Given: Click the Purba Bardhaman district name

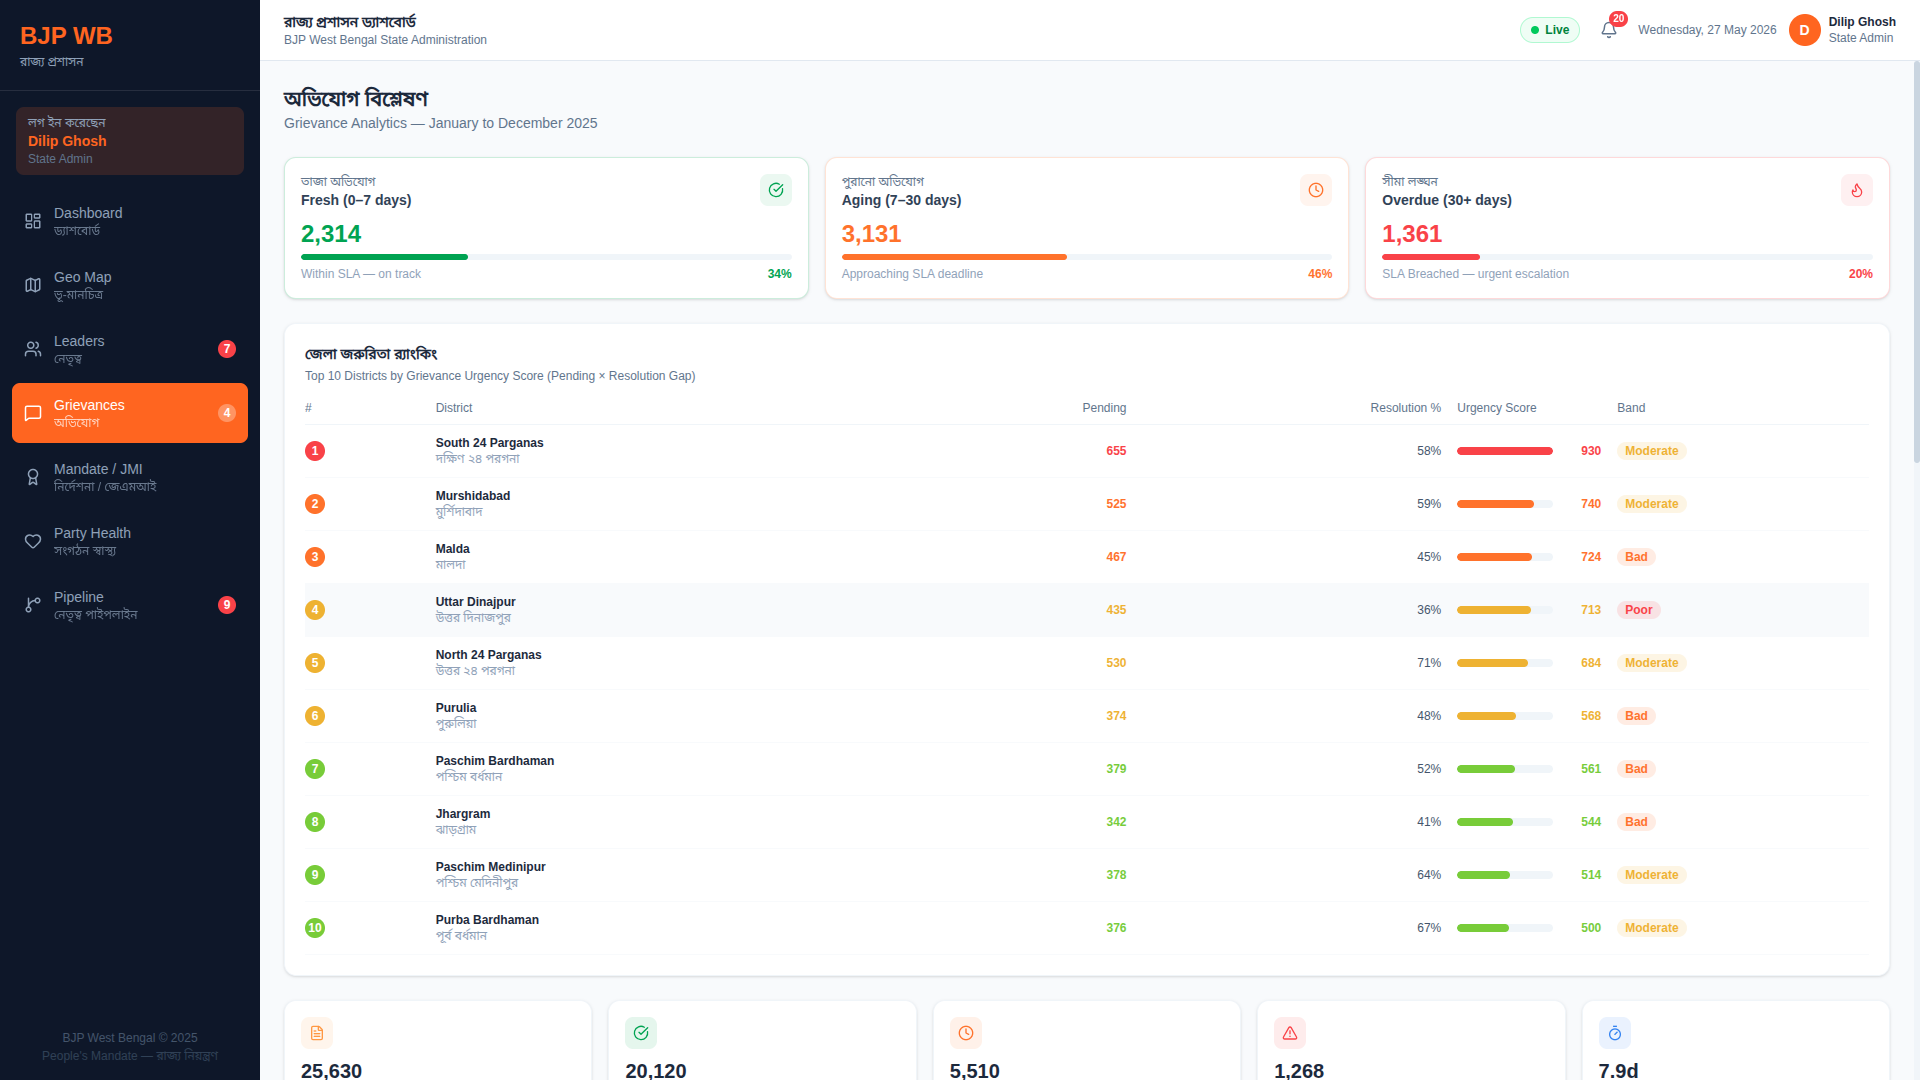Looking at the screenshot, I should [x=487, y=920].
